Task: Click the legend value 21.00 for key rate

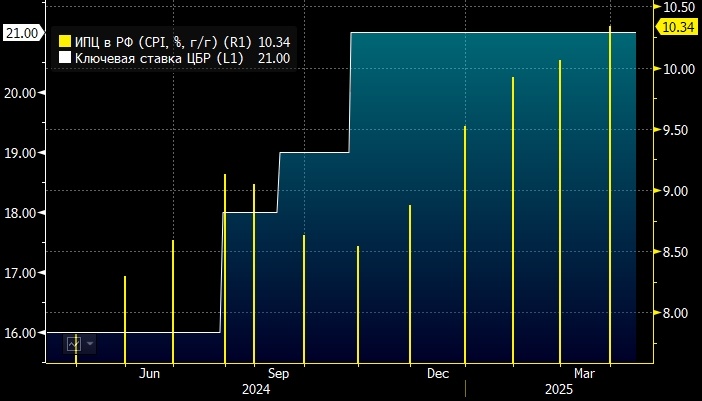Action: [274, 58]
